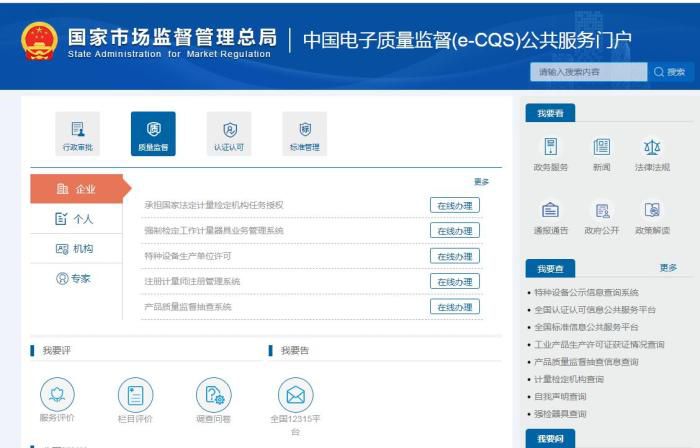Open 强检器具查询 link

(560, 414)
